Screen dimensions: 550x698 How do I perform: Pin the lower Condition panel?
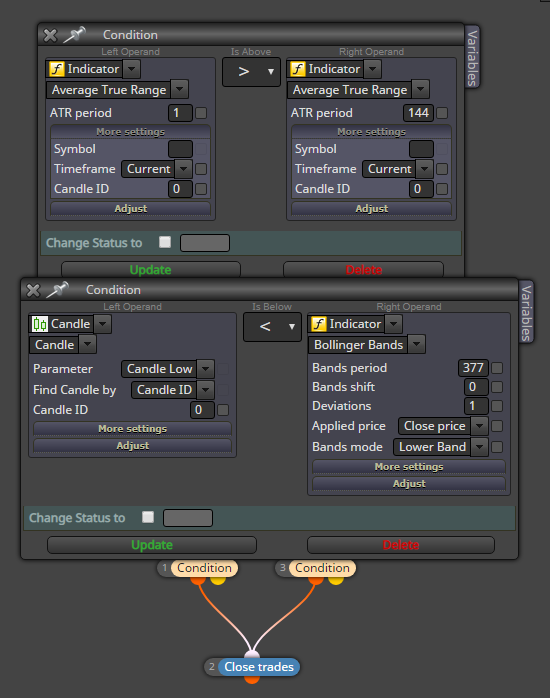click(x=58, y=289)
